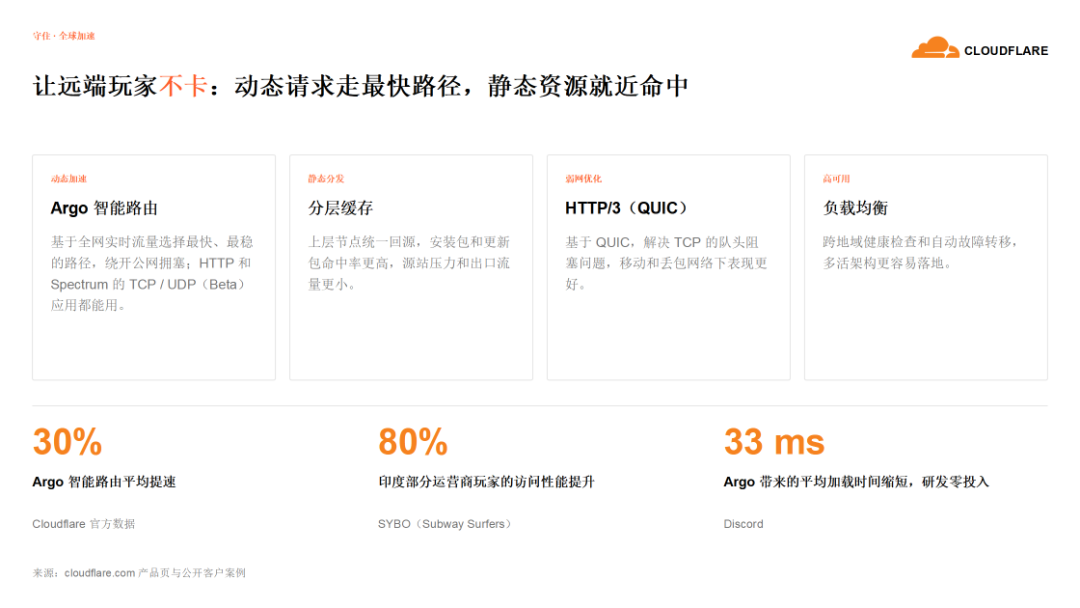This screenshot has width=1080, height=608.
Task: Click the source label "SYBO（Subway Surfers）"
Action: pos(444,524)
